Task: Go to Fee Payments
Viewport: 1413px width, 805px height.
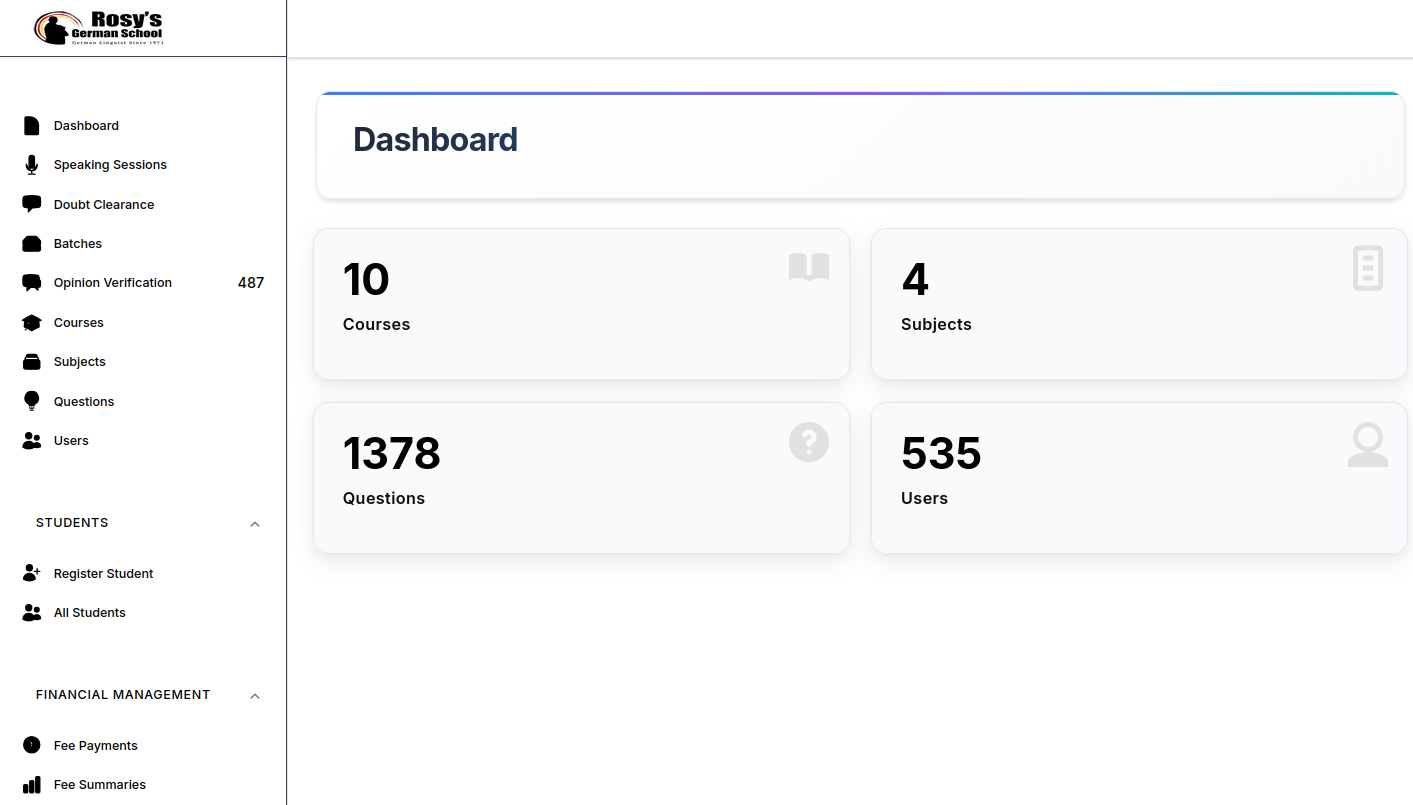Action: point(95,745)
